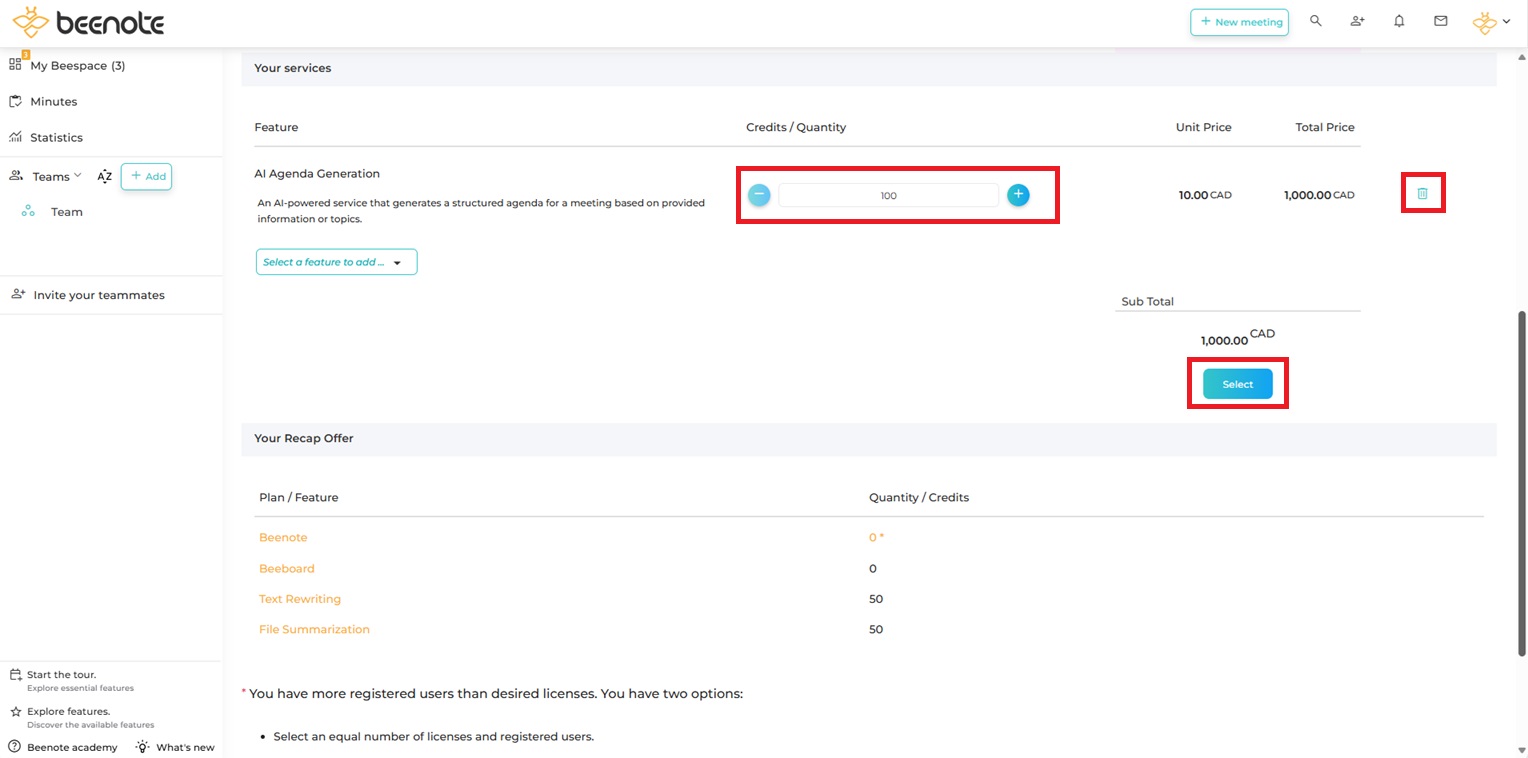
Task: Click the credits quantity input field
Action: tap(888, 196)
